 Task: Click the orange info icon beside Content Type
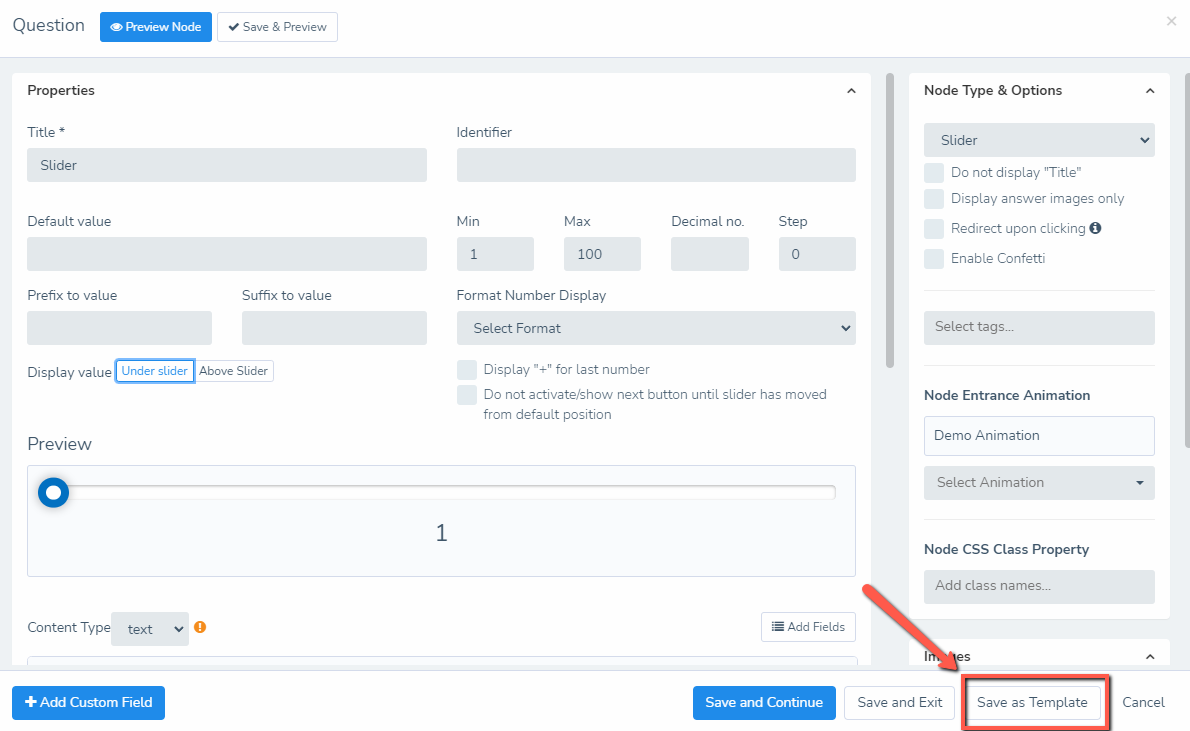point(200,628)
